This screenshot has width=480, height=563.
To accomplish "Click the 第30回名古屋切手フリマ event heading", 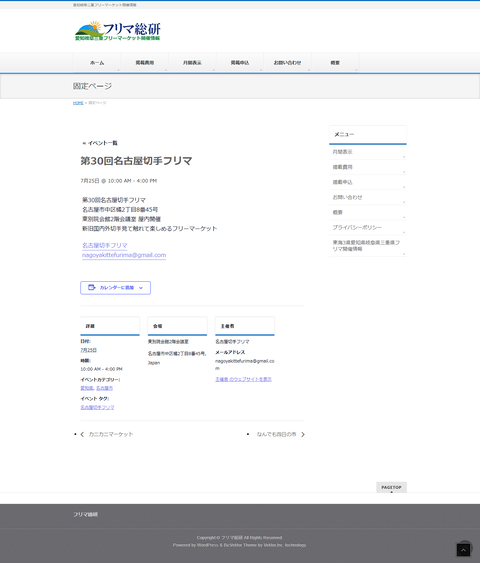I will (136, 160).
